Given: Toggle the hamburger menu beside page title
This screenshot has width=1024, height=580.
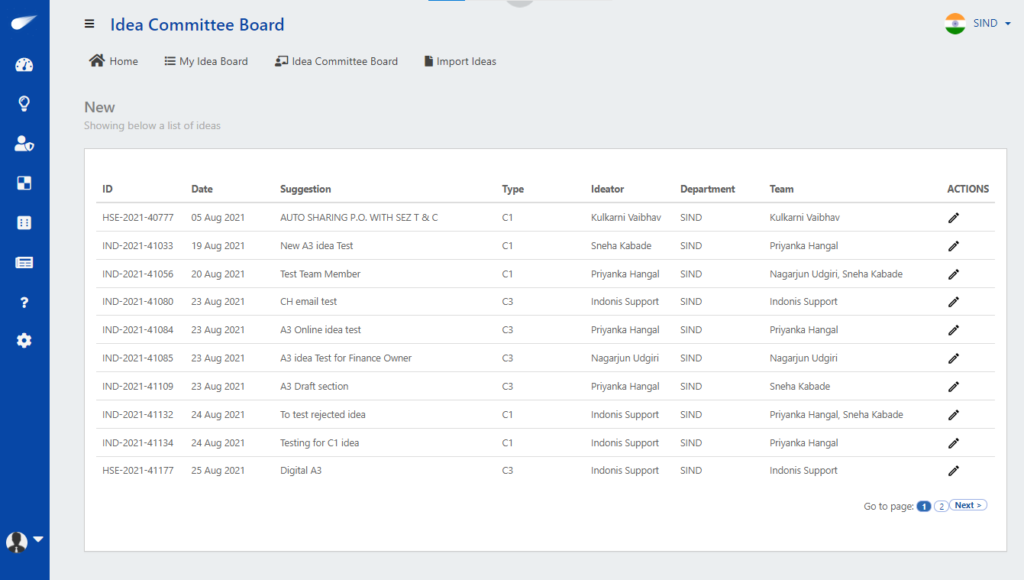Looking at the screenshot, I should tap(89, 24).
